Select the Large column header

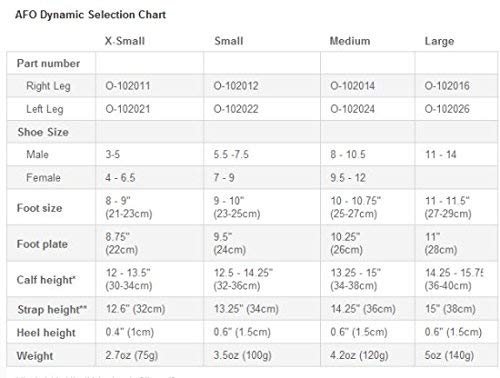click(439, 41)
